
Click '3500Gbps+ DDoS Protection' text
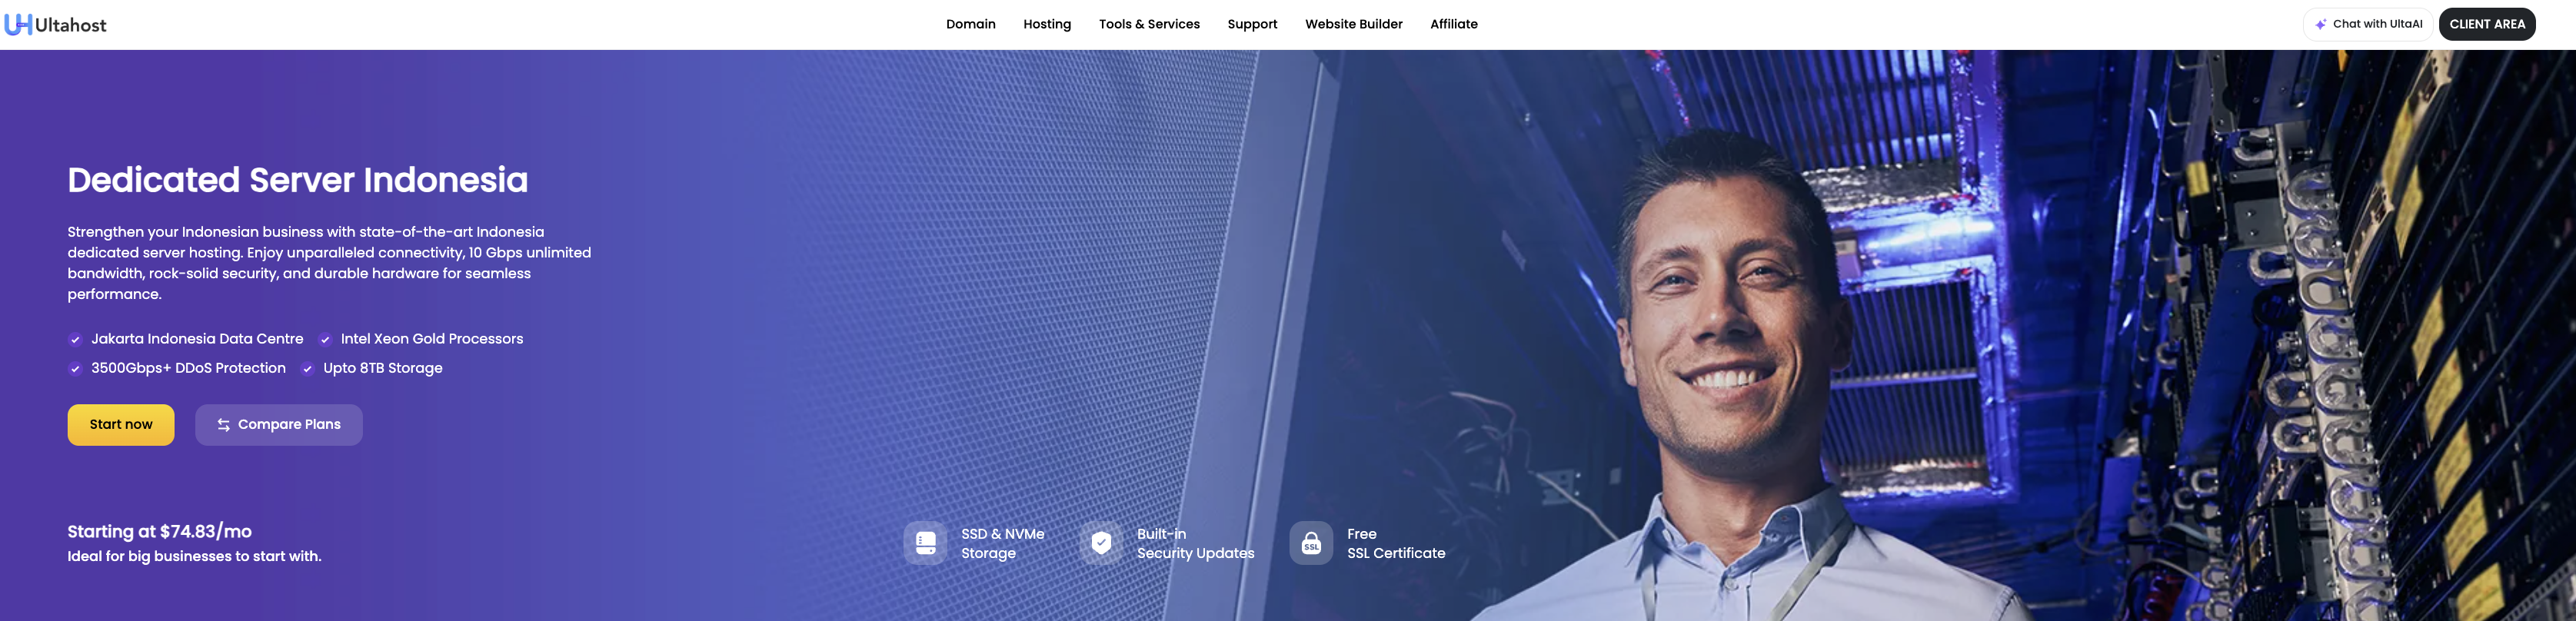[x=188, y=368]
